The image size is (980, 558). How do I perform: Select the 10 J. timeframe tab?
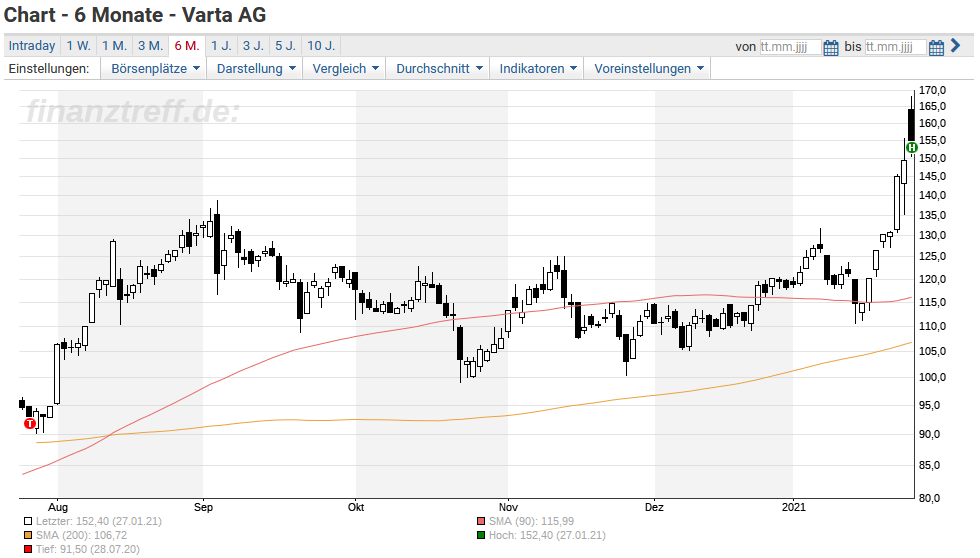tap(321, 46)
